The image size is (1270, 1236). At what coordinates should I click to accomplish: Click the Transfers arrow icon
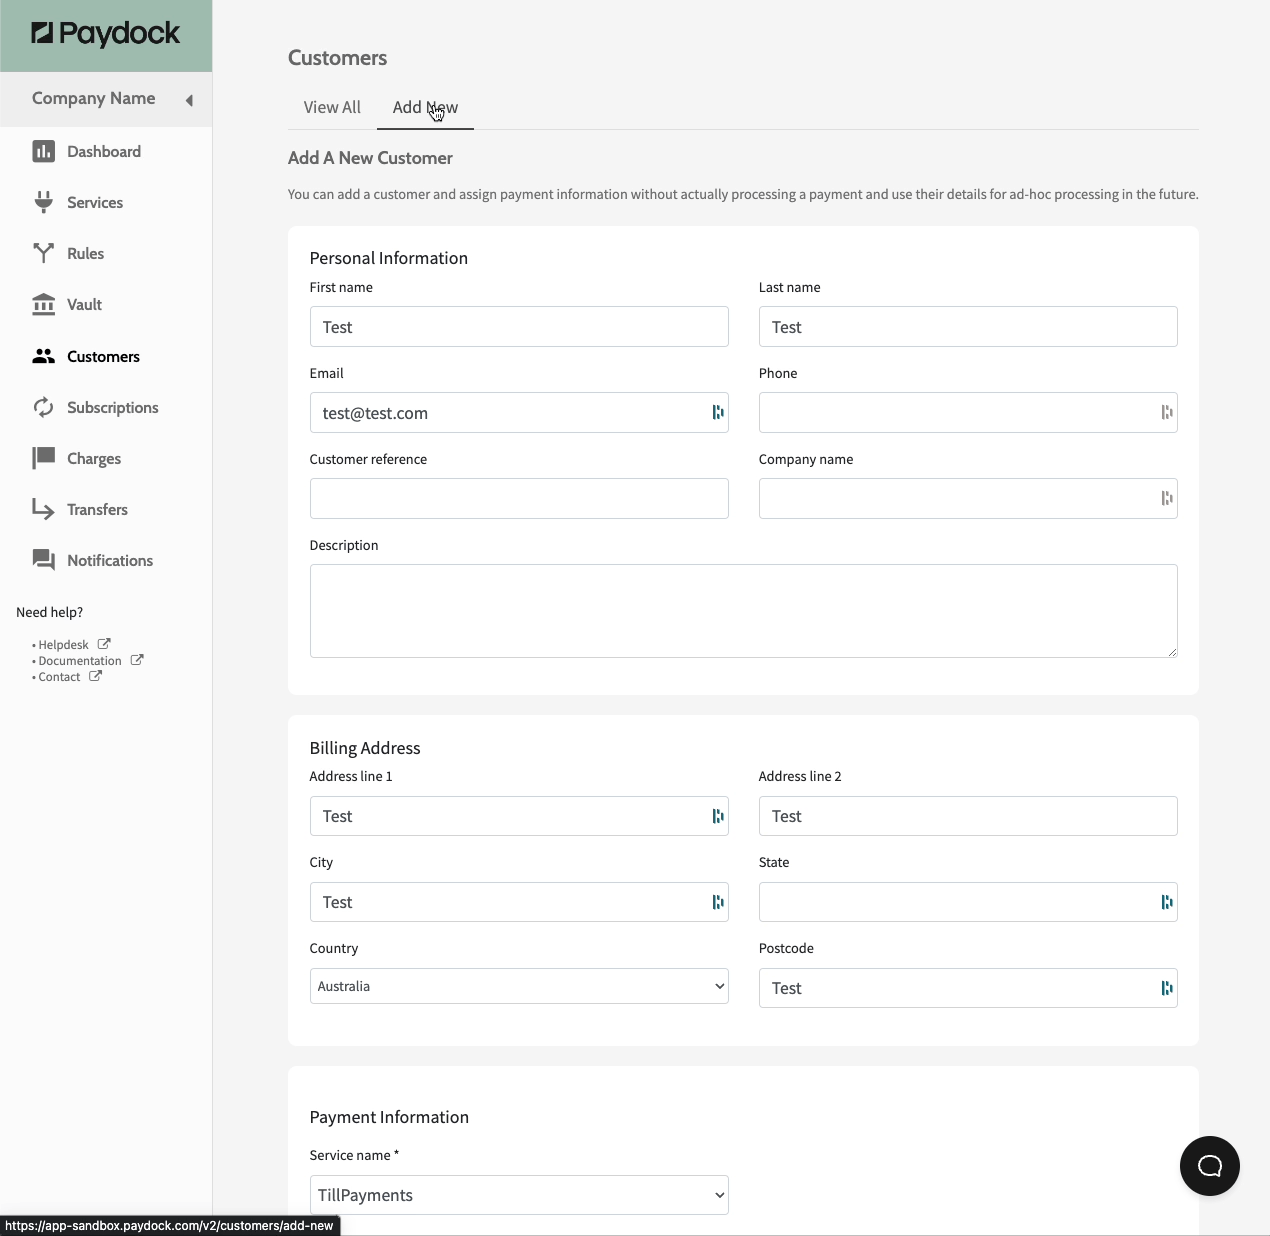click(x=43, y=509)
